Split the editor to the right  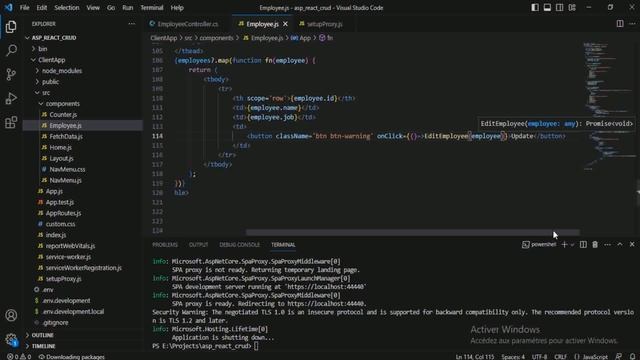620,24
